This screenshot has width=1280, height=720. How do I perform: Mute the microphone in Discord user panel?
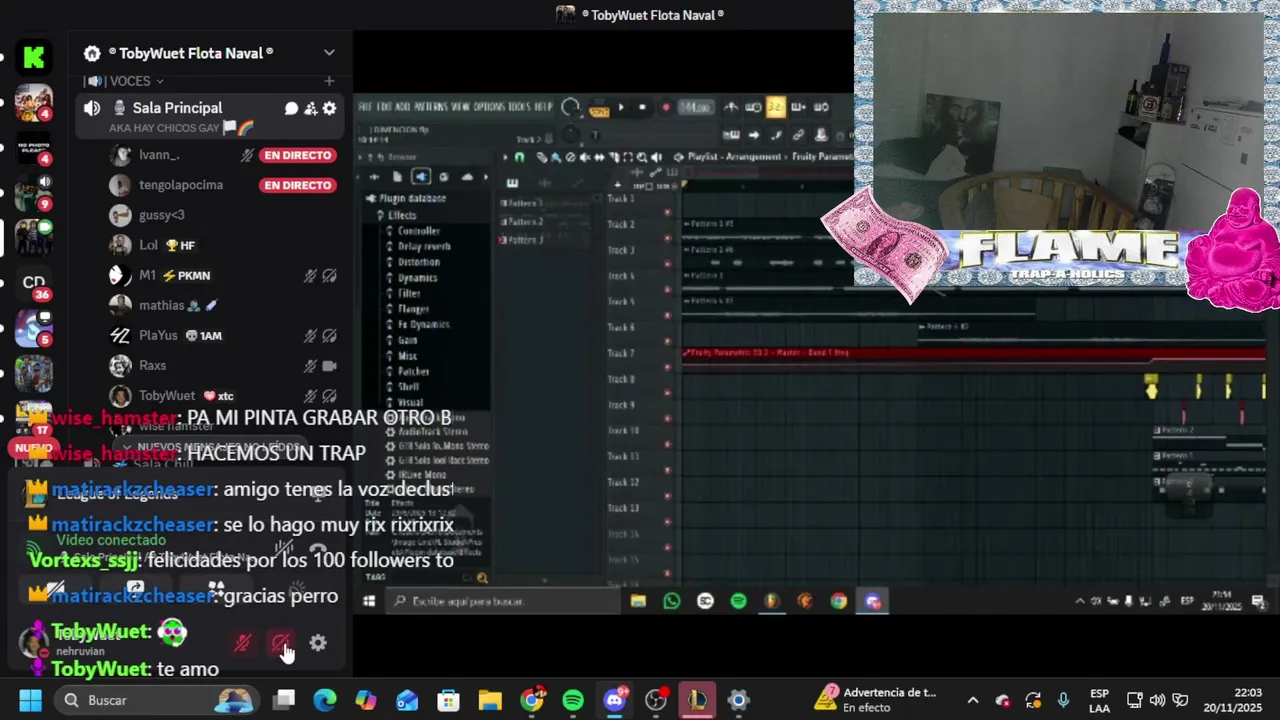coord(243,644)
